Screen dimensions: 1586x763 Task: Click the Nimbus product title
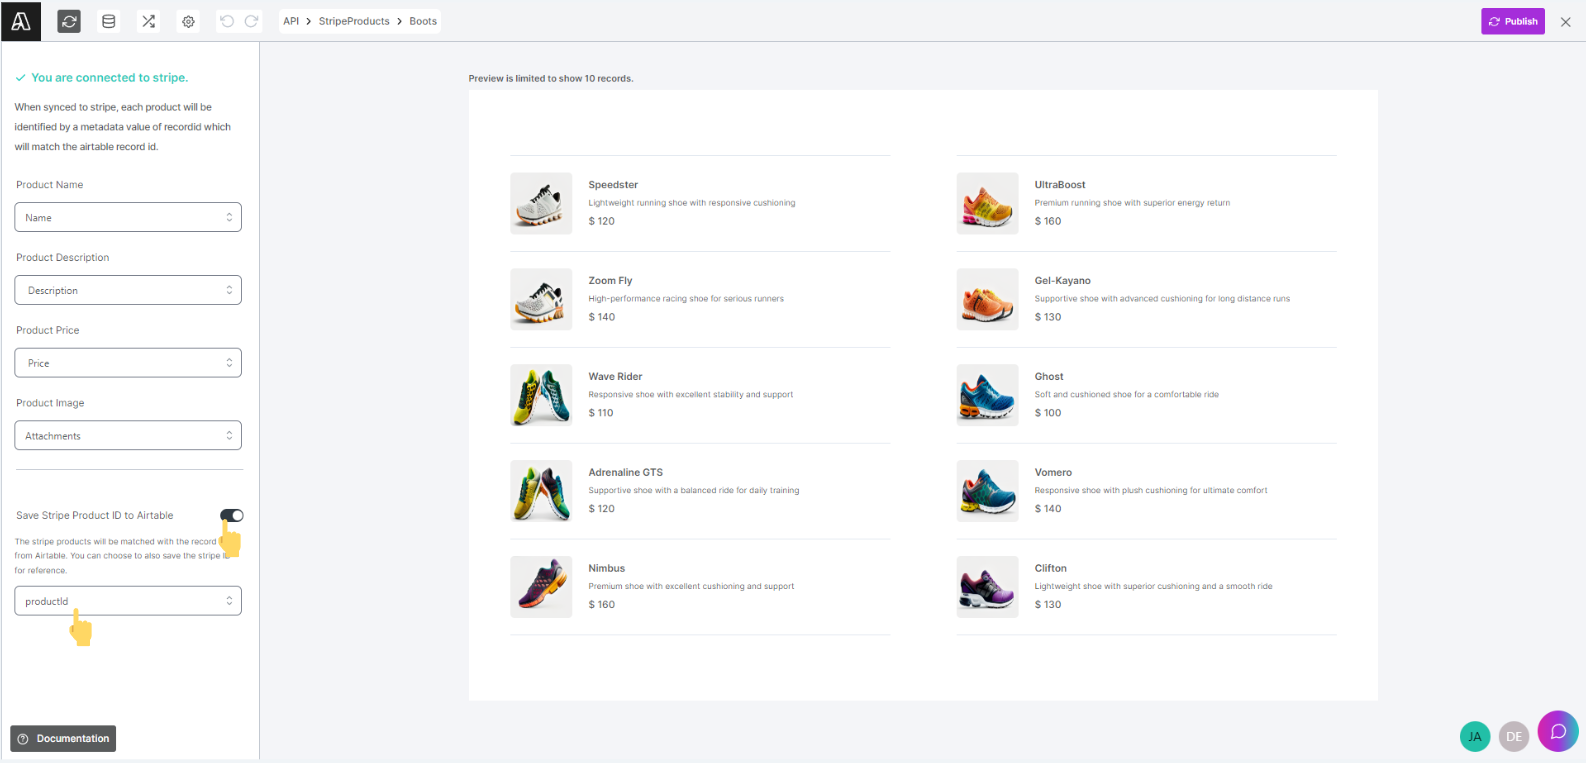606,569
